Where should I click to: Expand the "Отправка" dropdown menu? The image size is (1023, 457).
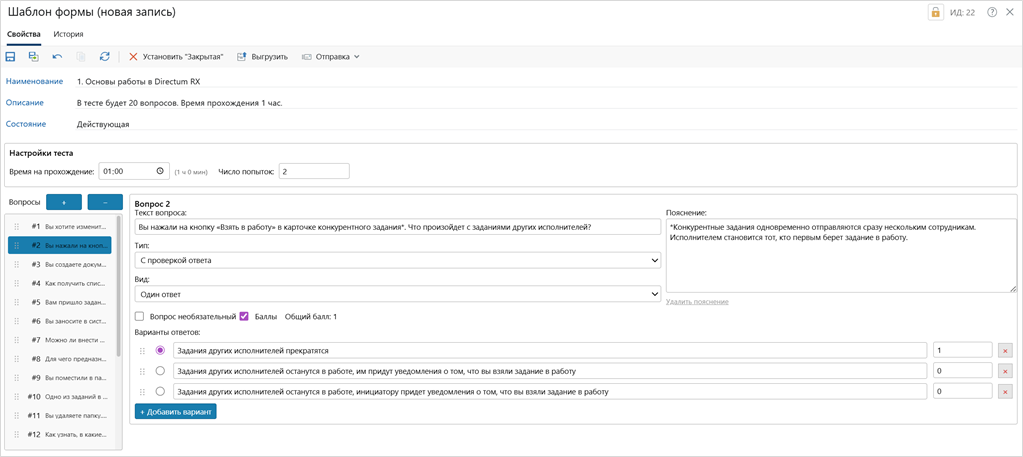pos(332,57)
